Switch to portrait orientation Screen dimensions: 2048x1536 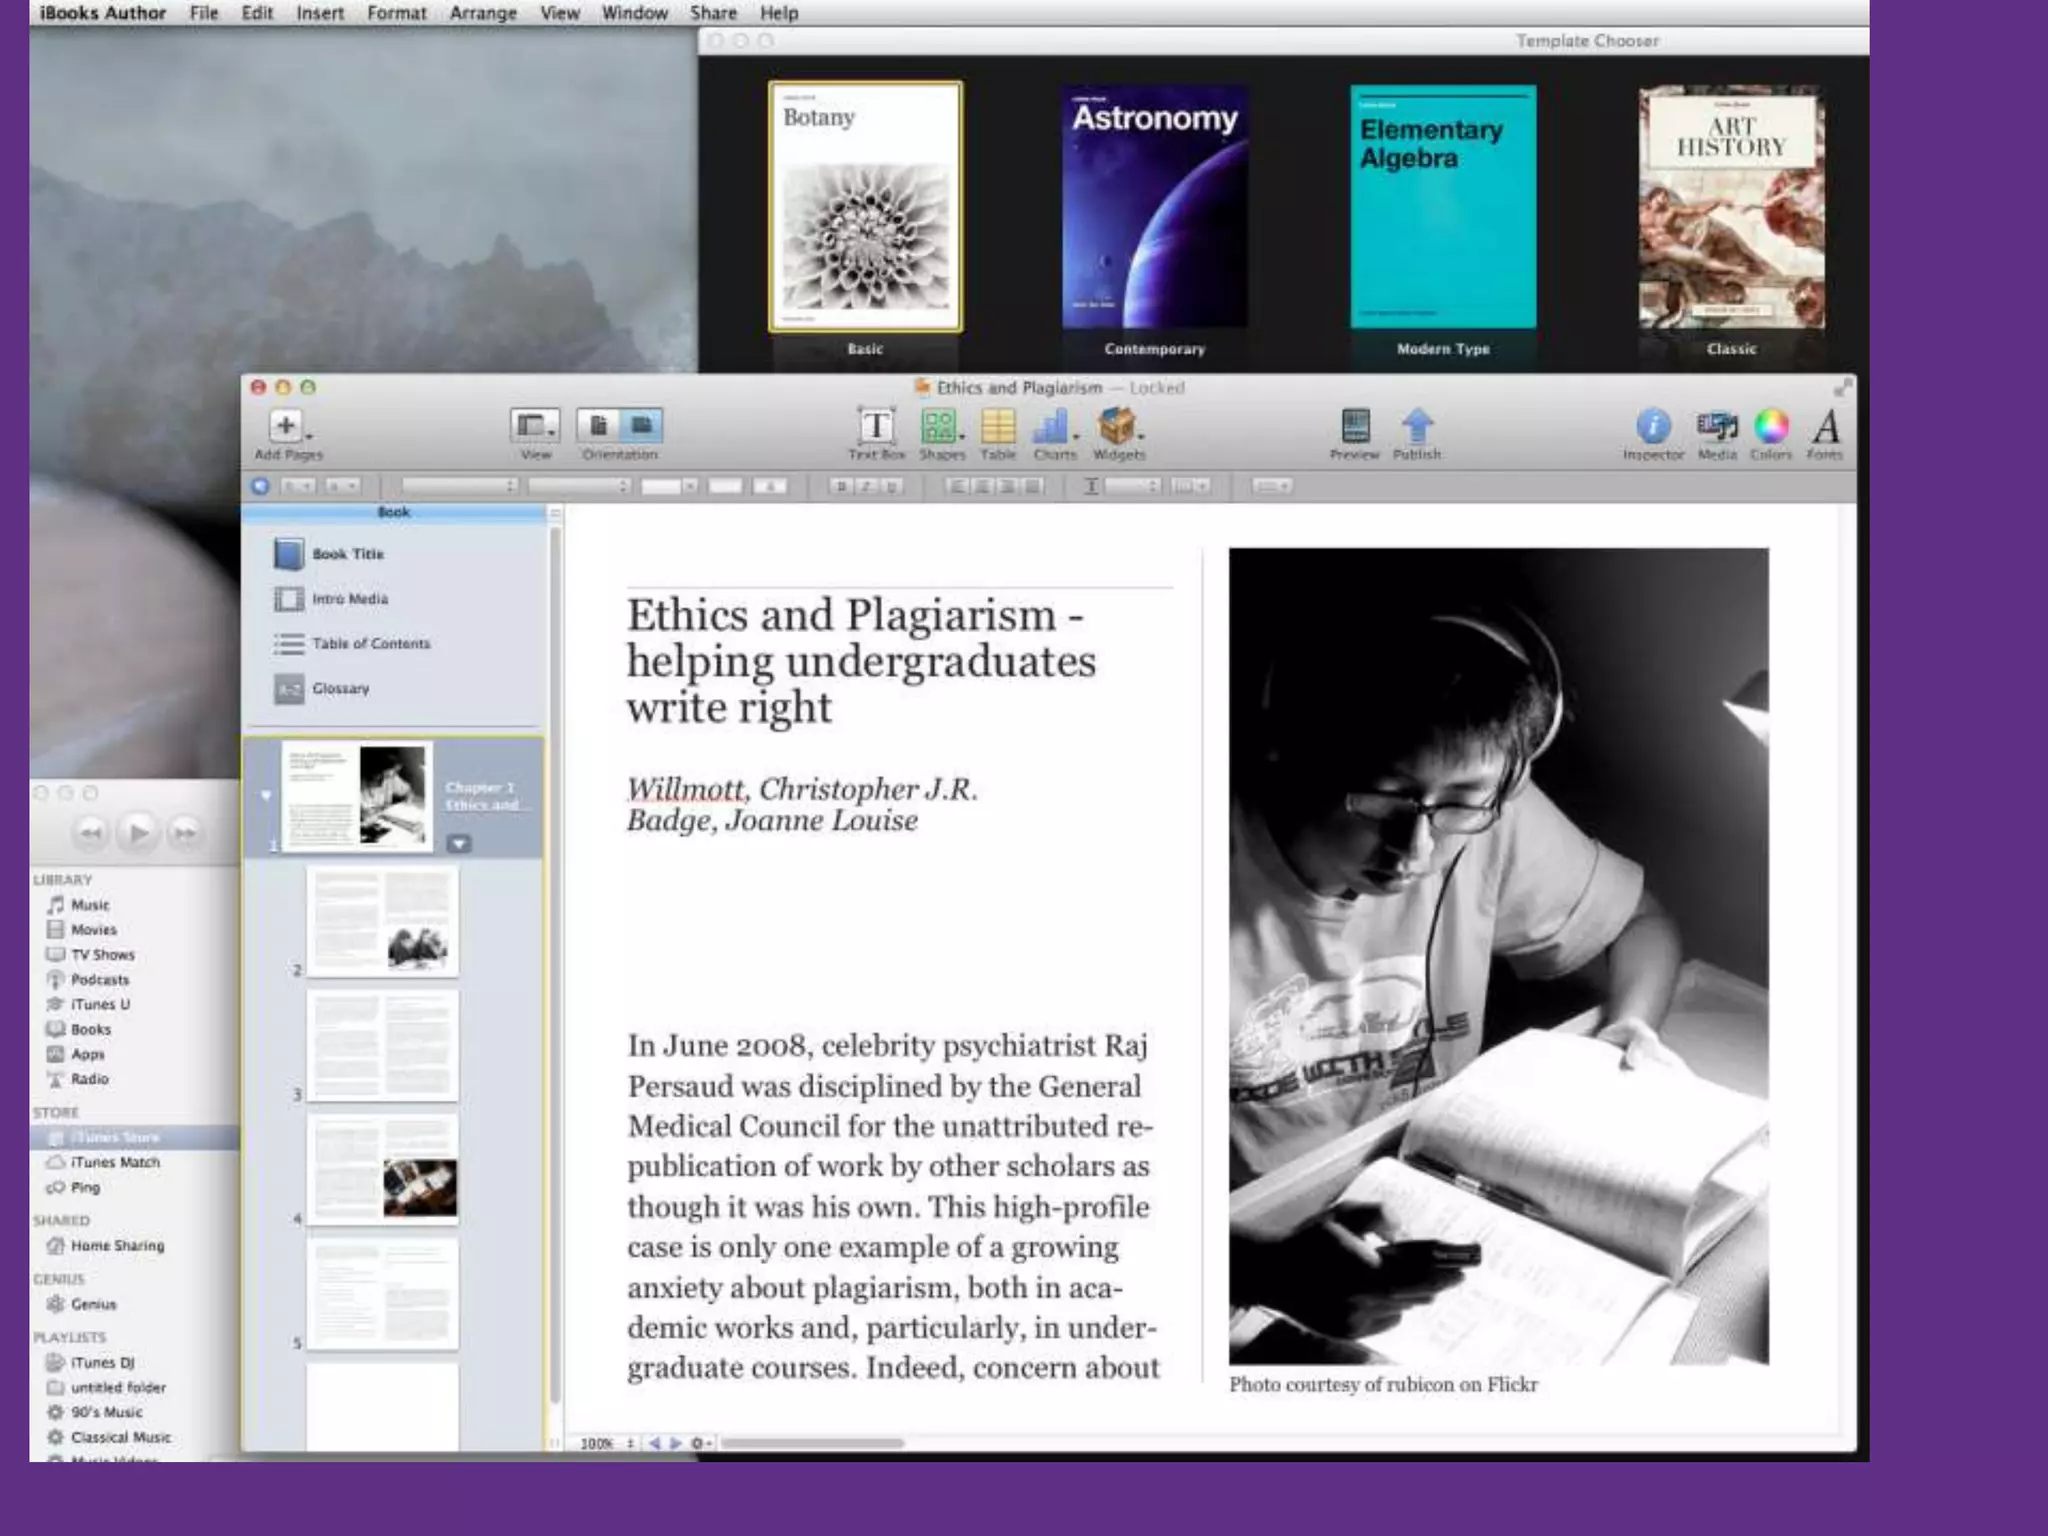[598, 426]
